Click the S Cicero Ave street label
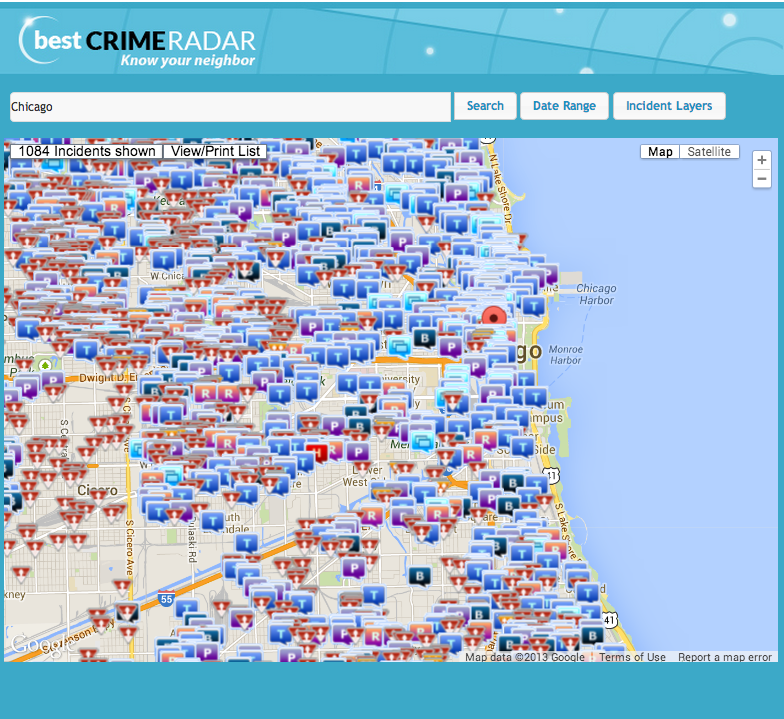The image size is (784, 719). tap(130, 548)
